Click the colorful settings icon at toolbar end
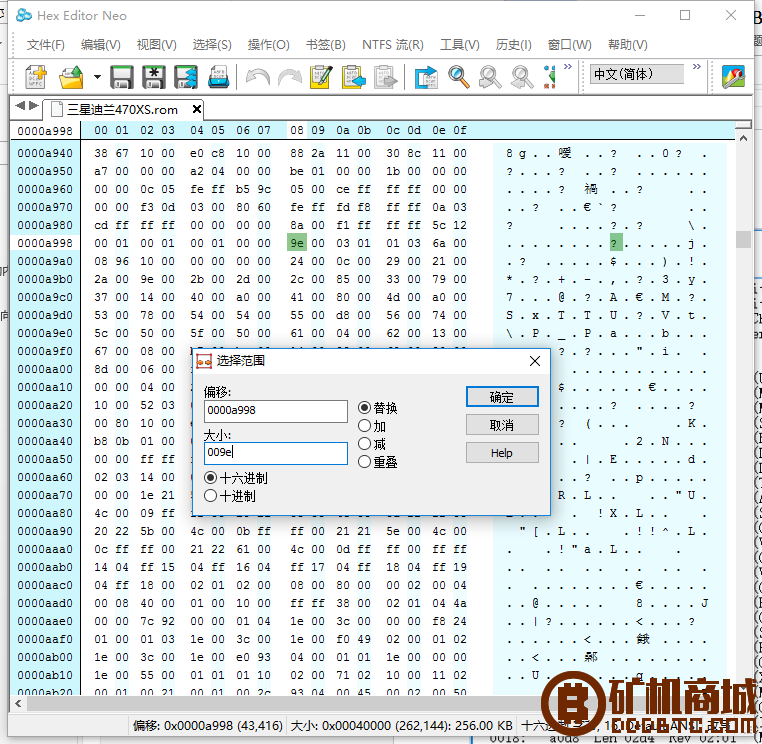762x744 pixels. tap(733, 77)
